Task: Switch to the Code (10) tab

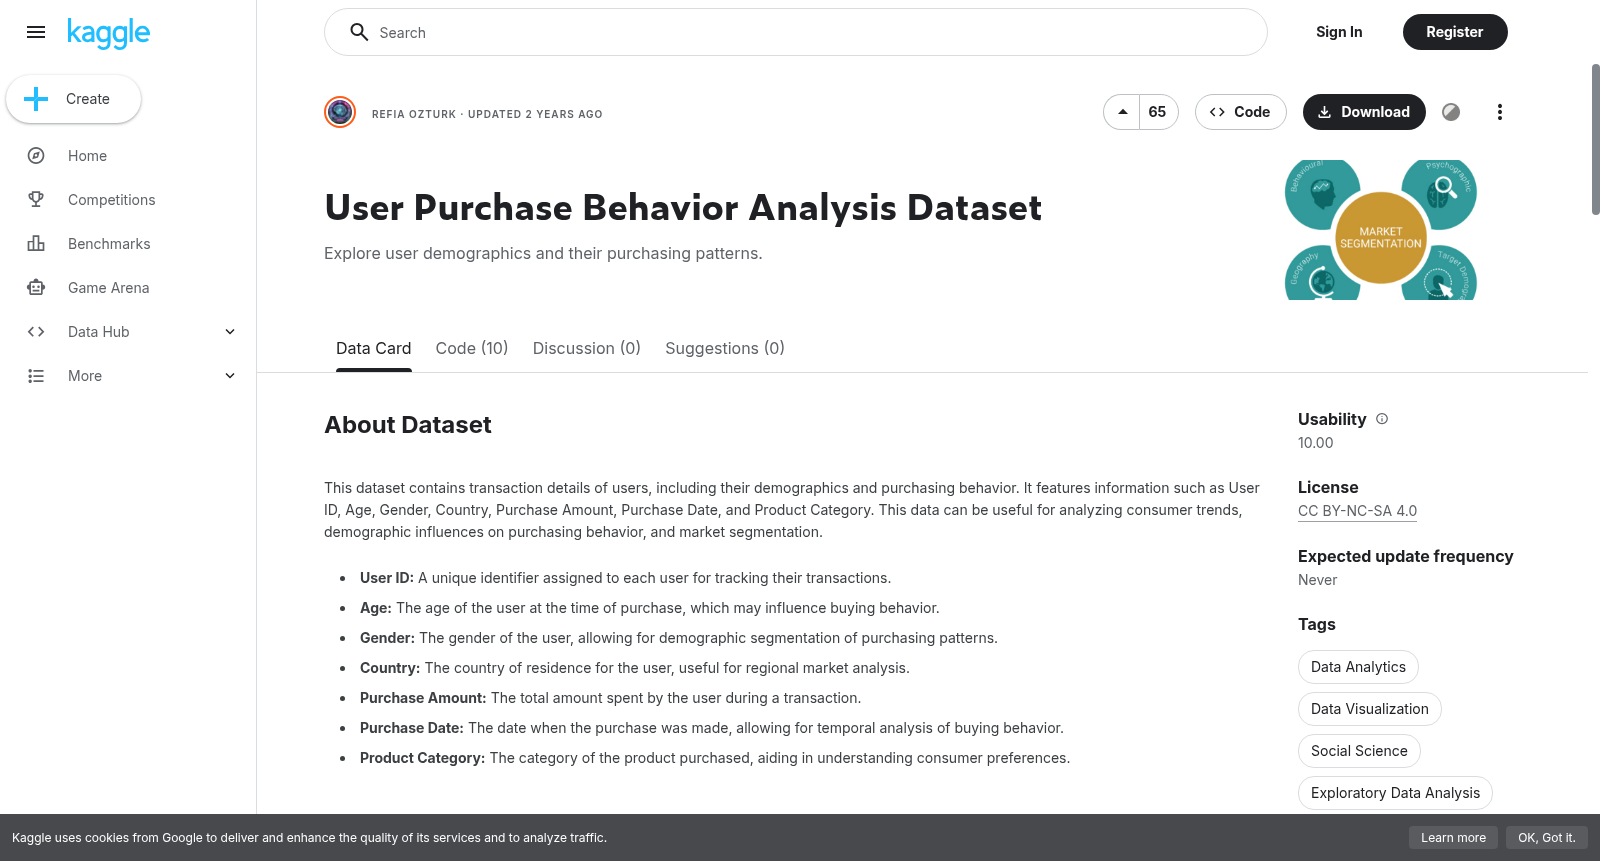Action: click(472, 348)
